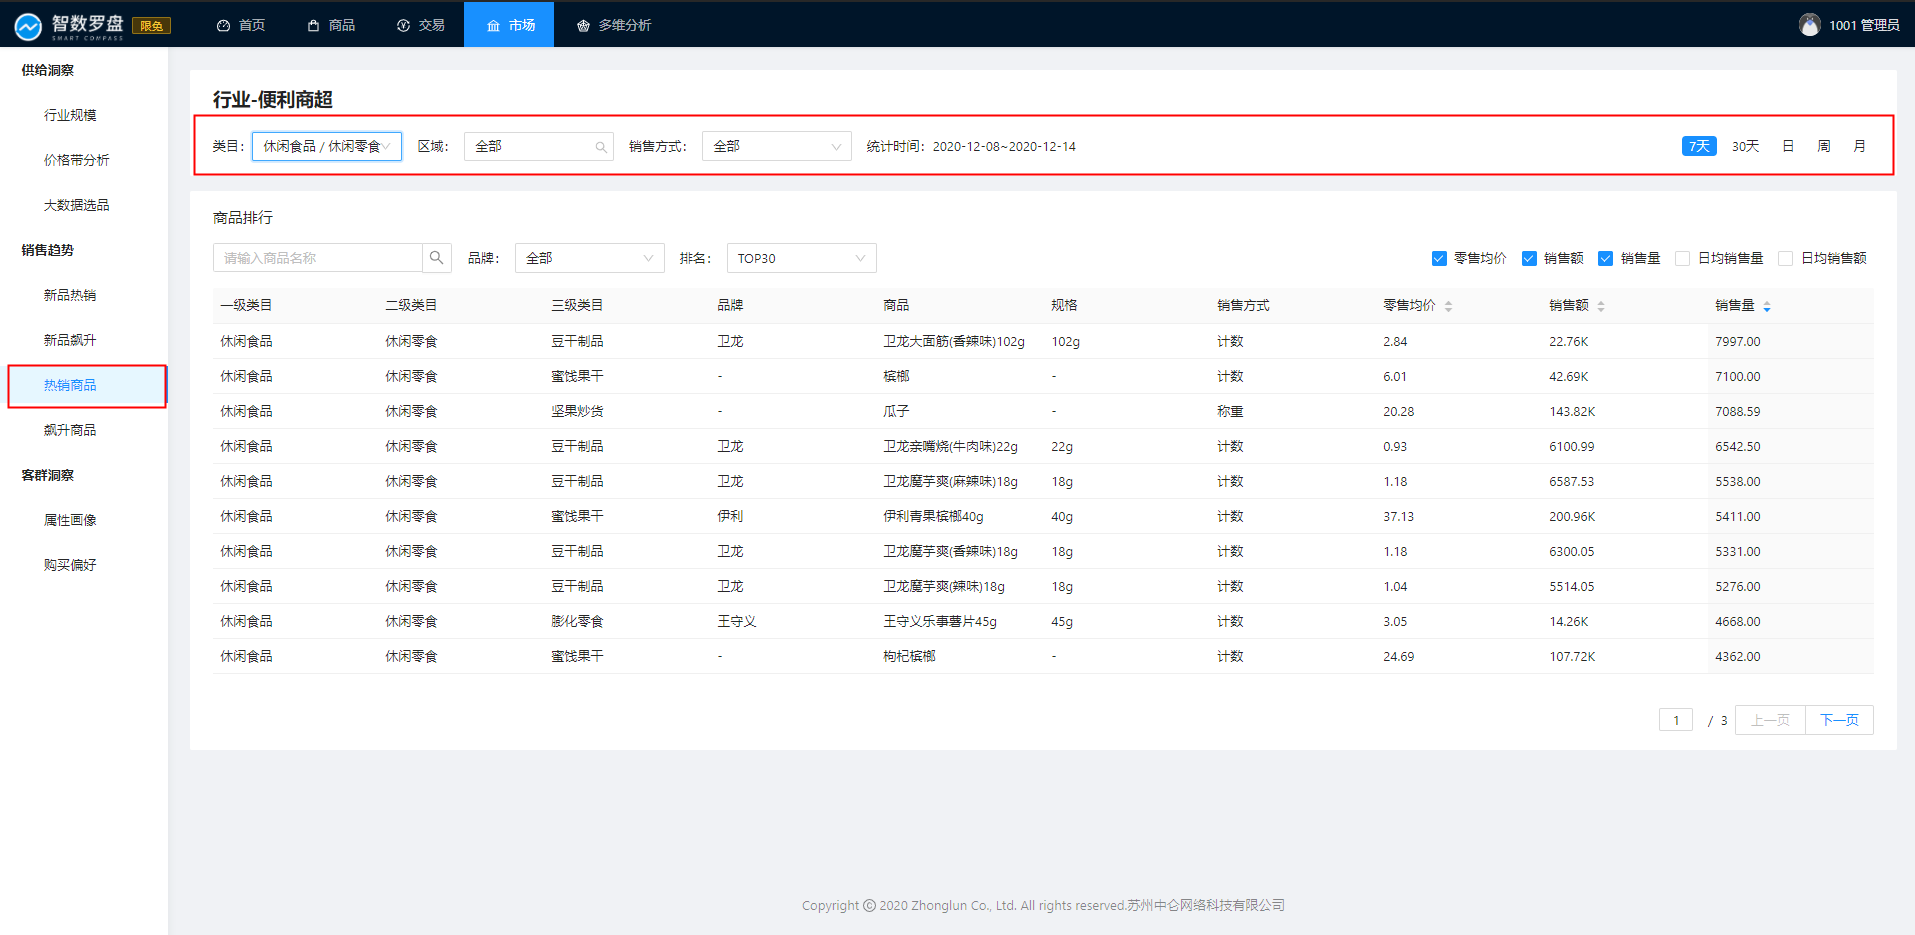Select the 30天 time range

pyautogui.click(x=1745, y=147)
